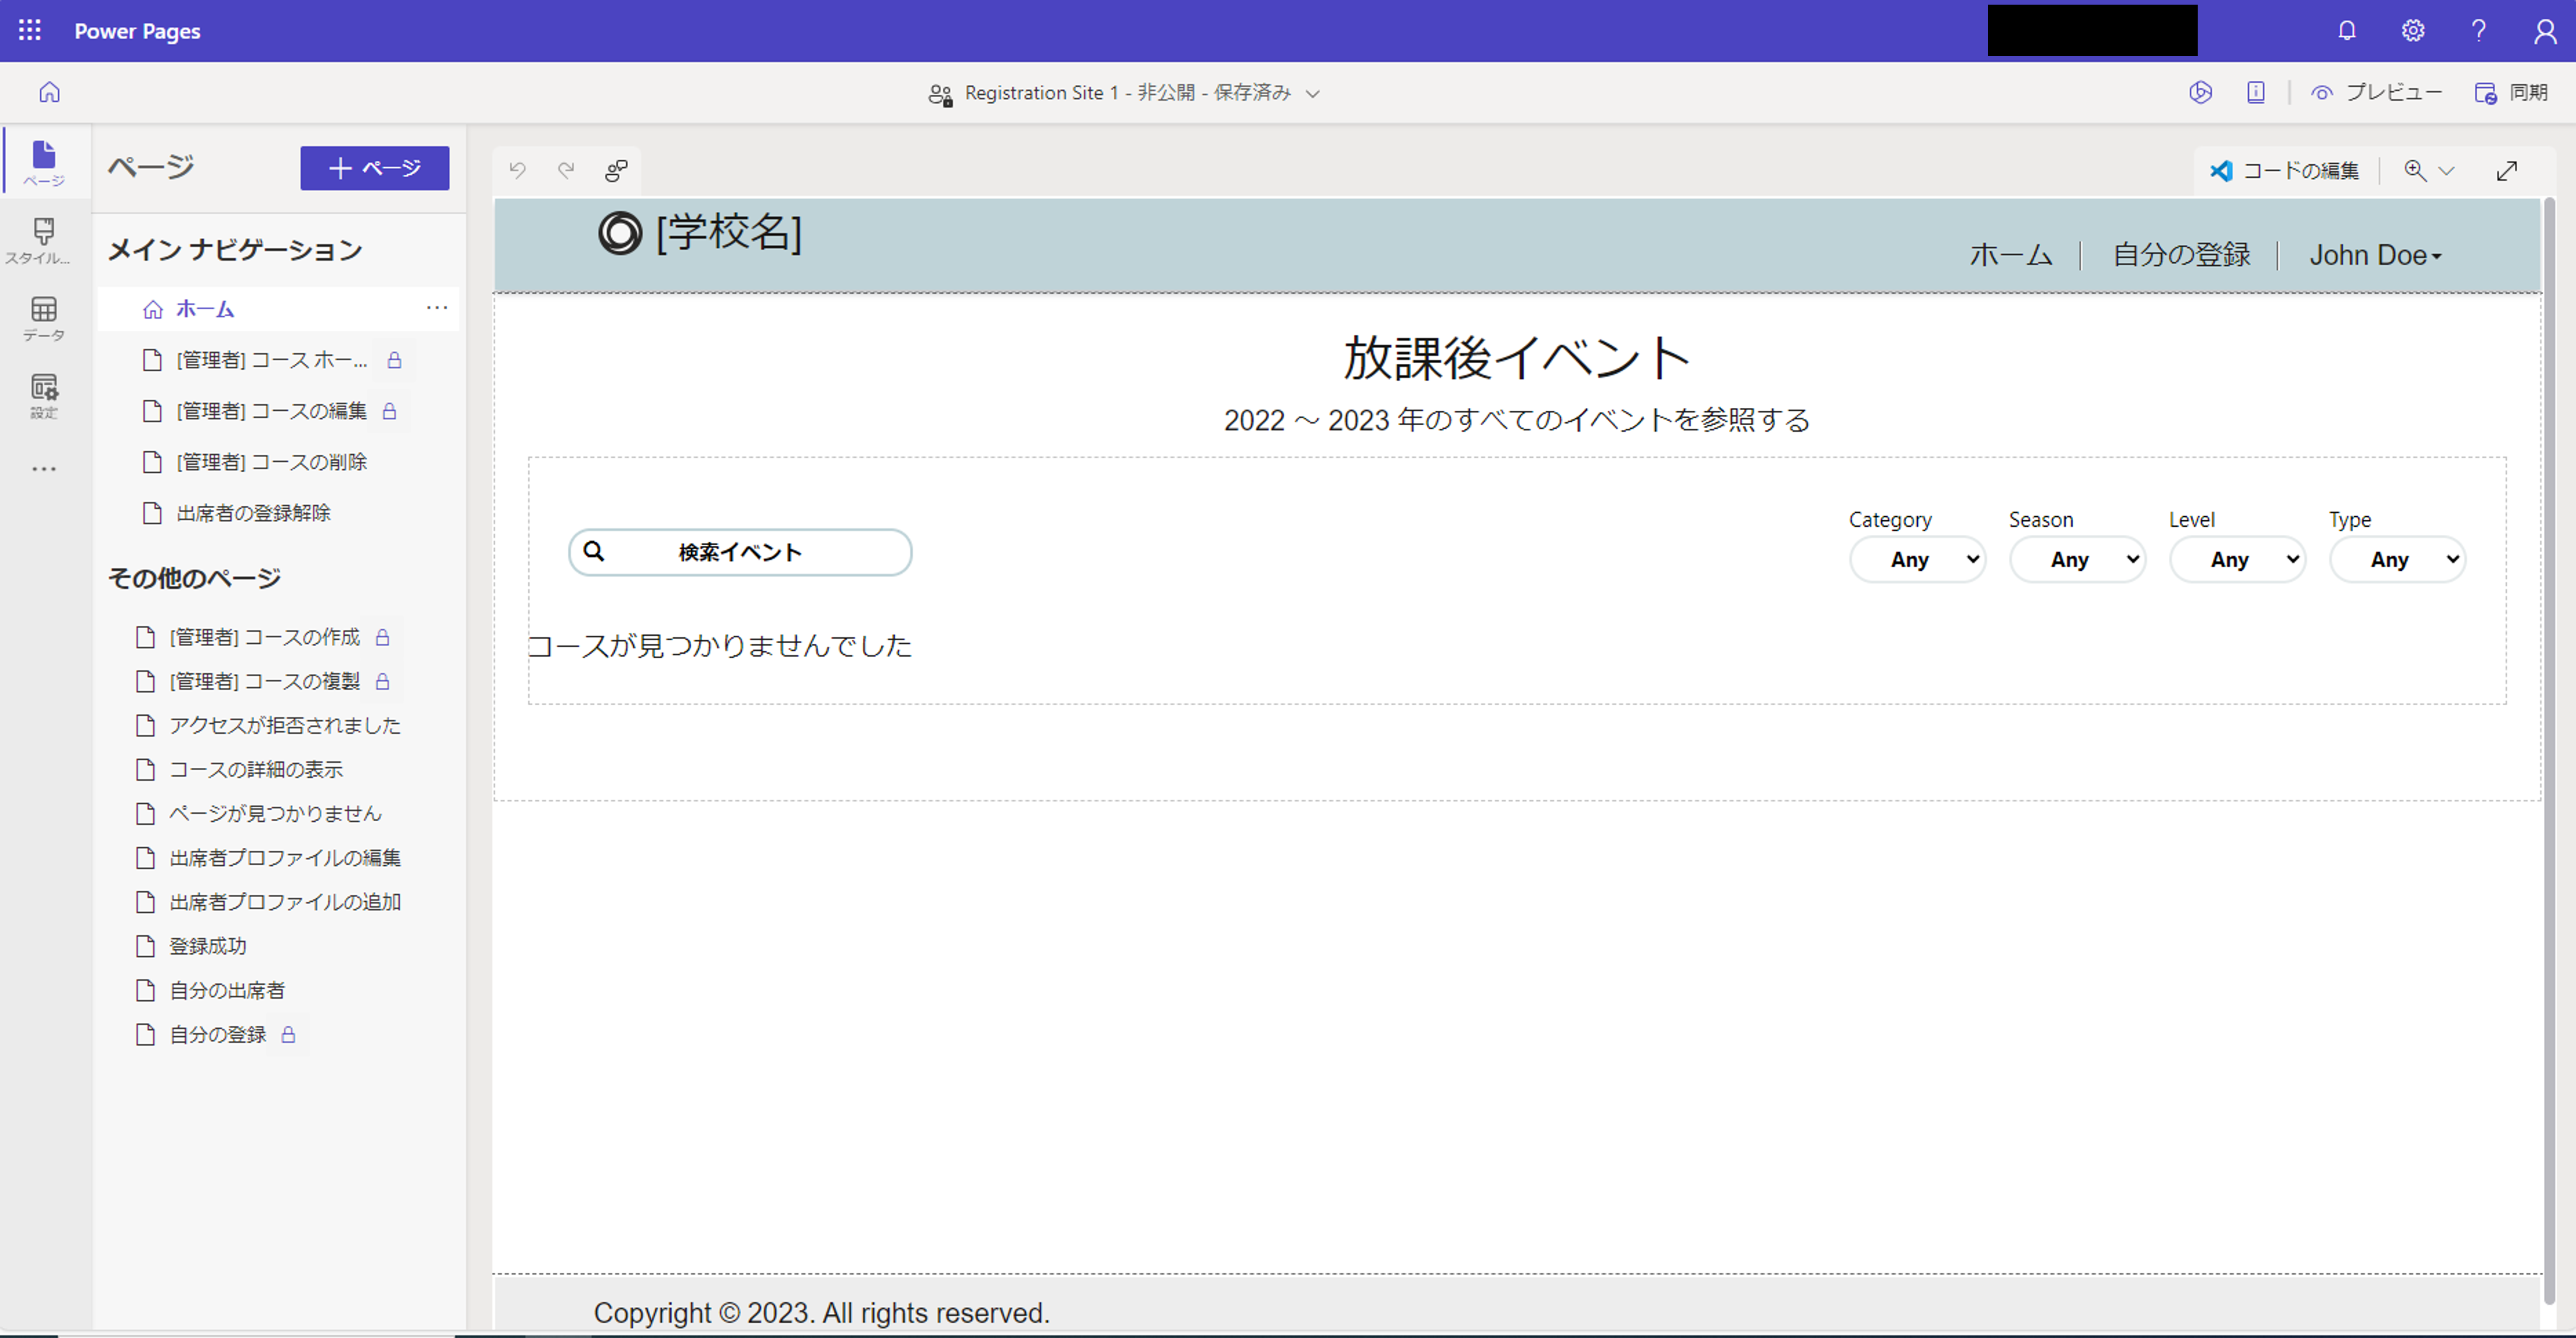This screenshot has width=2576, height=1338.
Task: Open the help question mark
Action: [2478, 31]
